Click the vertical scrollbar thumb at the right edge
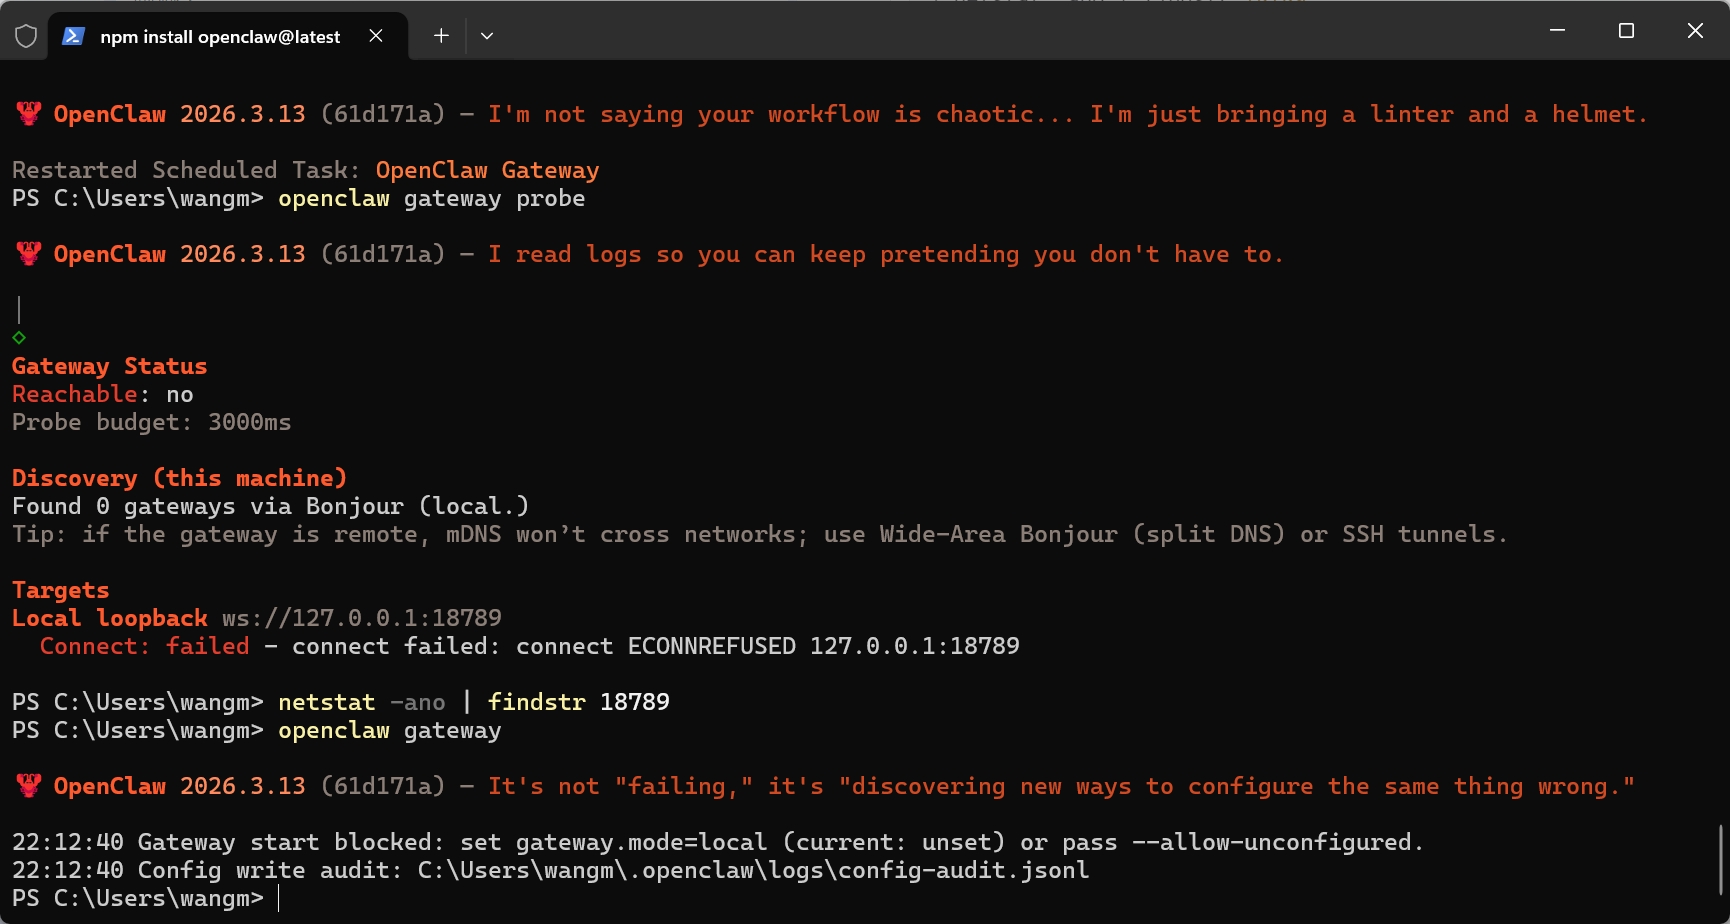1730x924 pixels. (x=1721, y=859)
